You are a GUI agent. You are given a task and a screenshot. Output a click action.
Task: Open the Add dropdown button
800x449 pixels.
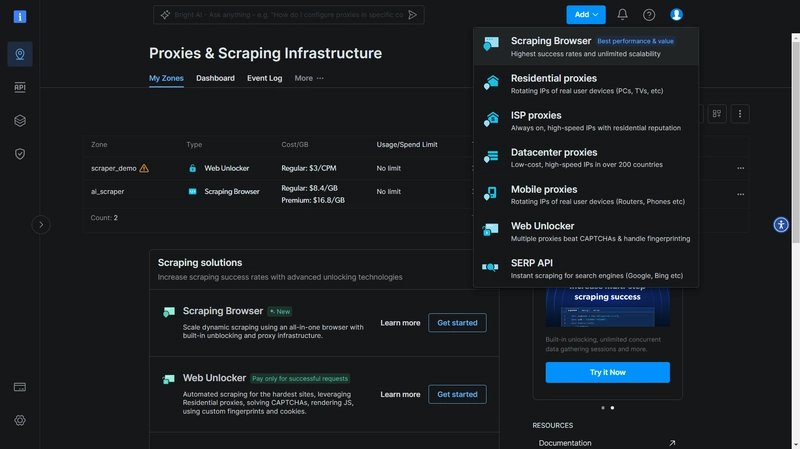[586, 15]
